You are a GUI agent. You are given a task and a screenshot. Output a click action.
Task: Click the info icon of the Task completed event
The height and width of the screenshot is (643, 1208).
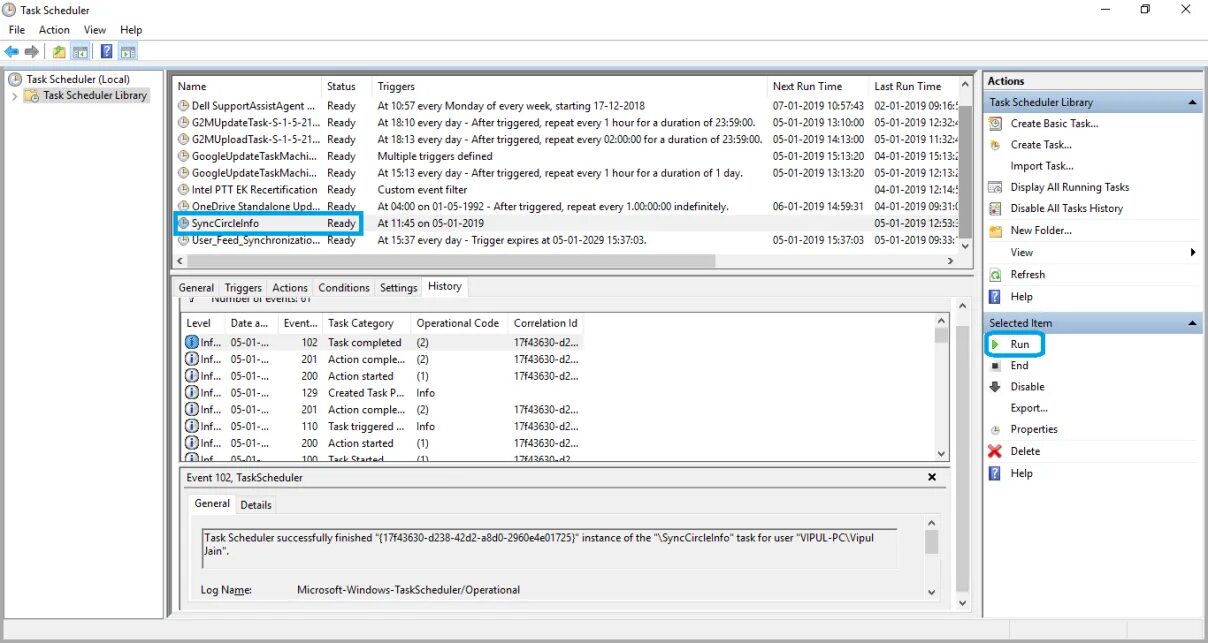coord(192,342)
